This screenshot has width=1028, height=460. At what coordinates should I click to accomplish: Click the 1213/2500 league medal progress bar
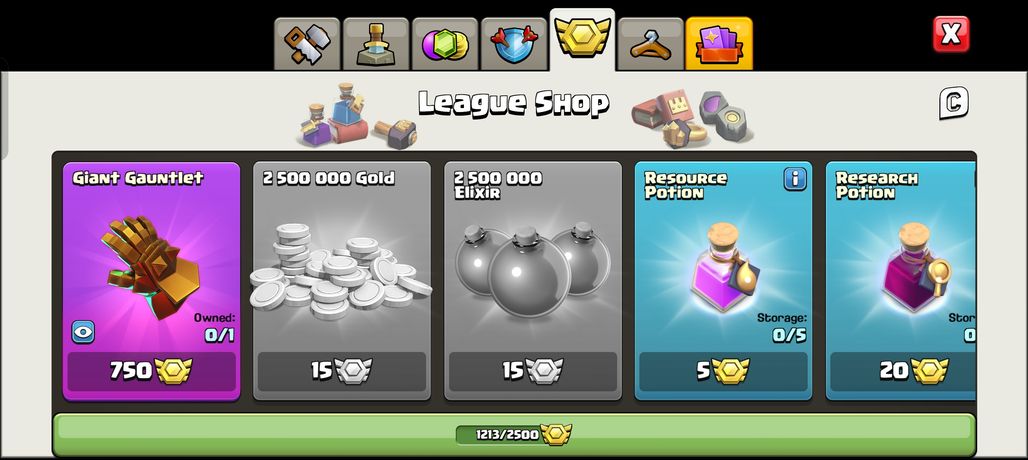[x=514, y=434]
